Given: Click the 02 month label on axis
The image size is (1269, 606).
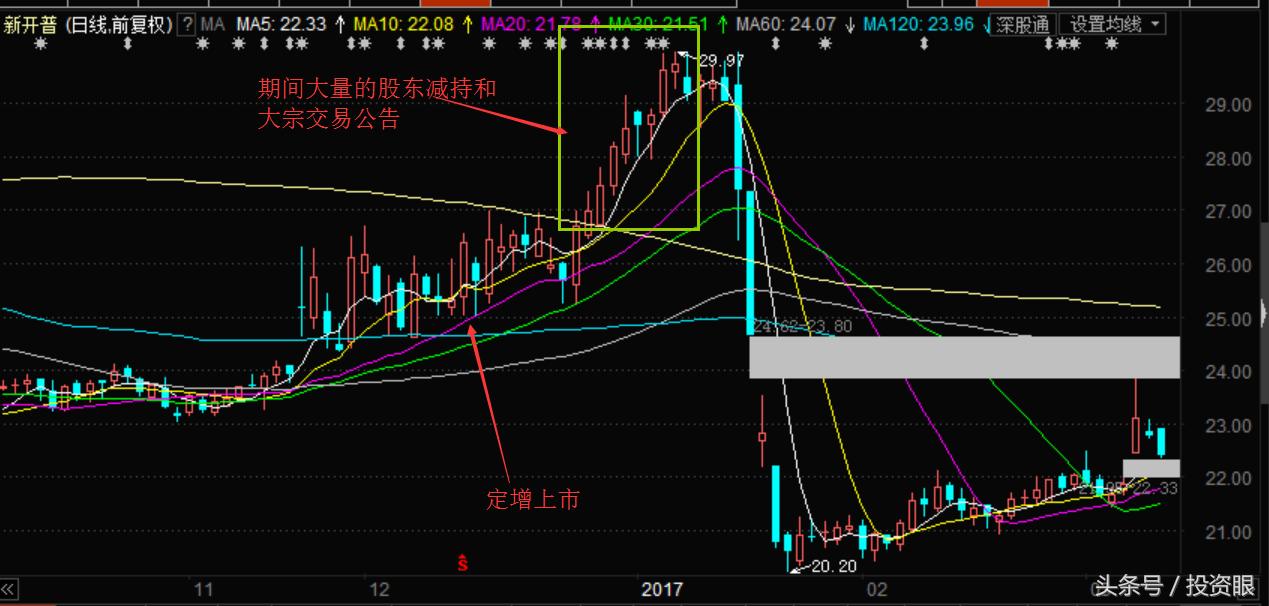Looking at the screenshot, I should tap(877, 589).
